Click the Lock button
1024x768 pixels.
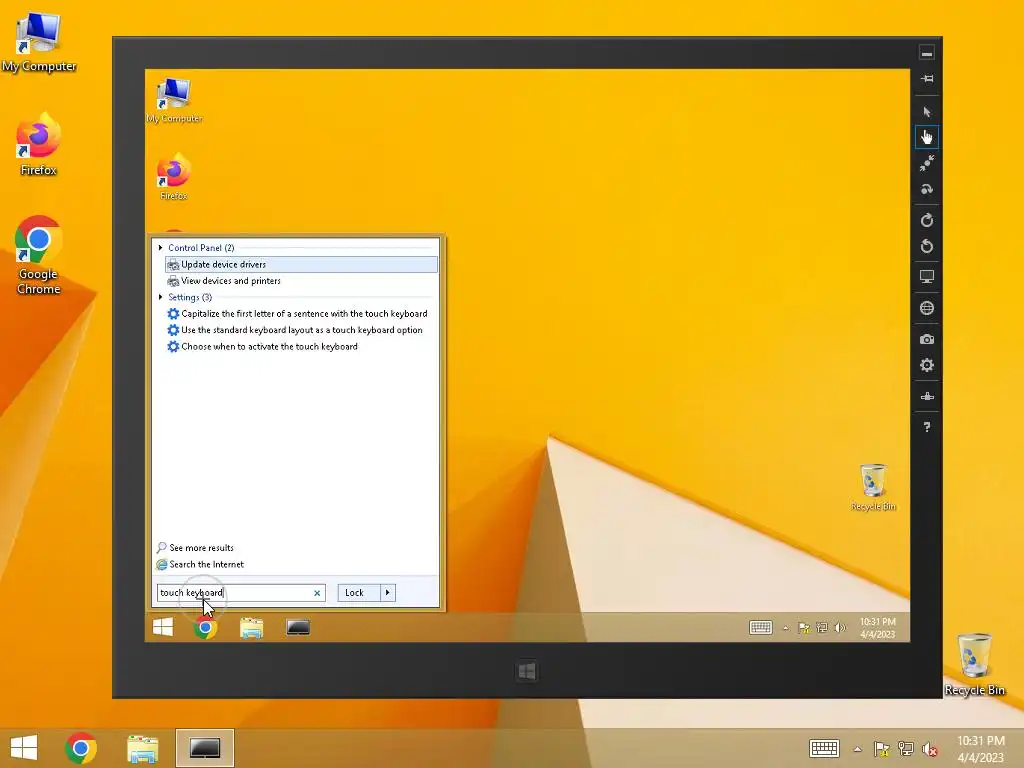click(359, 593)
